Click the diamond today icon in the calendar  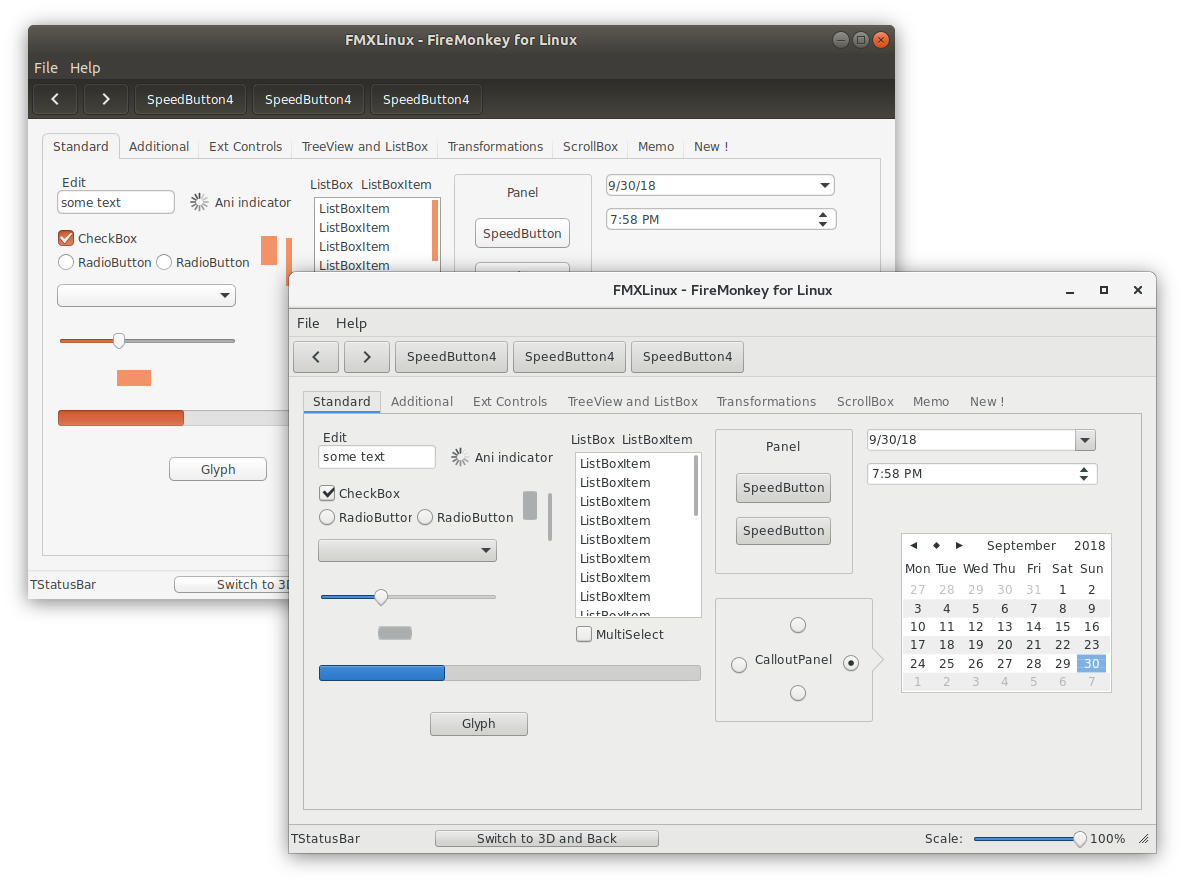(x=936, y=545)
